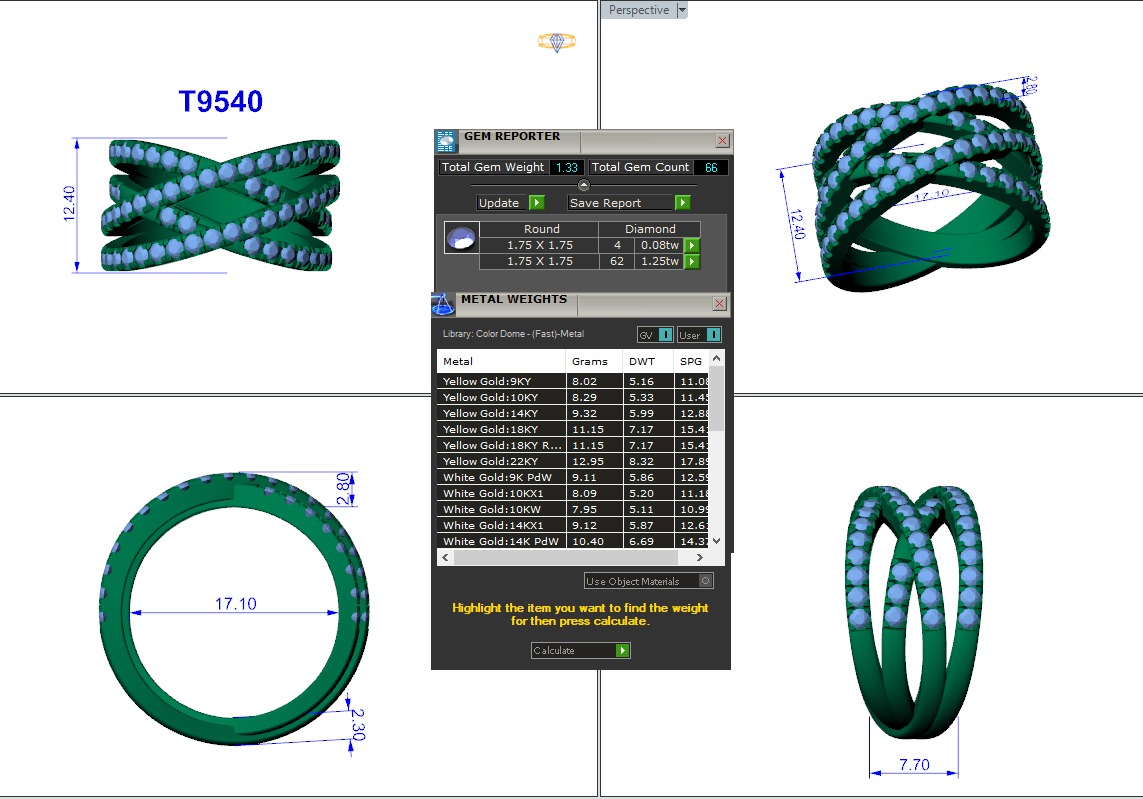The width and height of the screenshot is (1143, 799).
Task: Click the 7.70 width dimension in the side view
Action: click(913, 765)
